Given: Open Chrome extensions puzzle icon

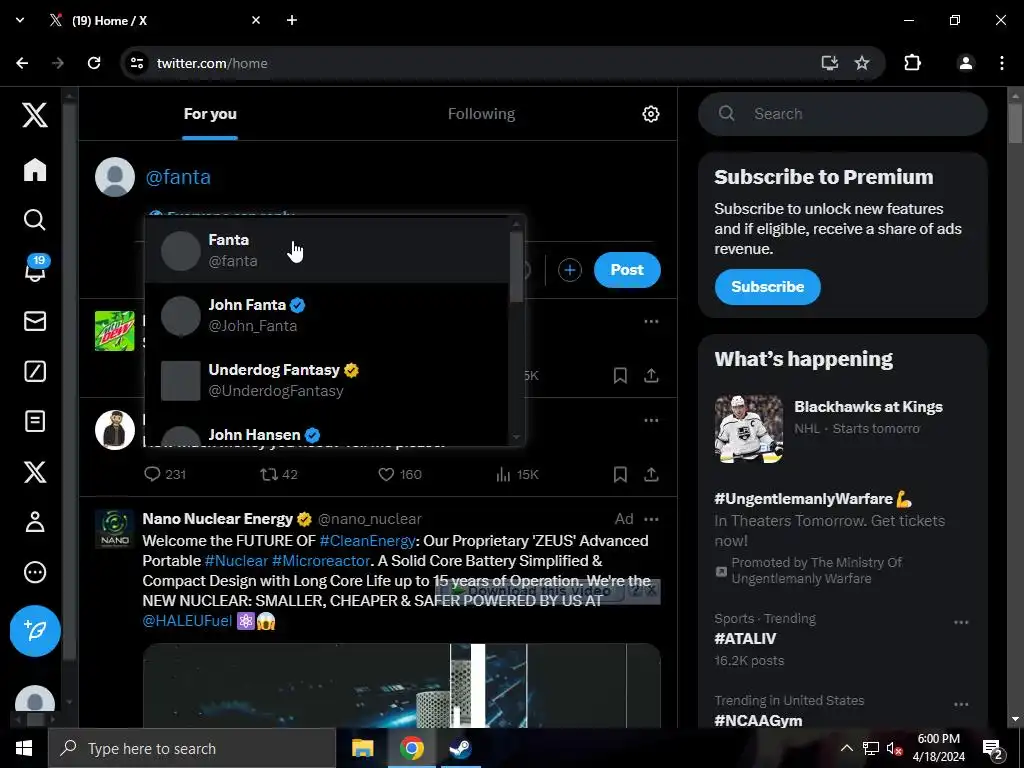Looking at the screenshot, I should tap(912, 63).
